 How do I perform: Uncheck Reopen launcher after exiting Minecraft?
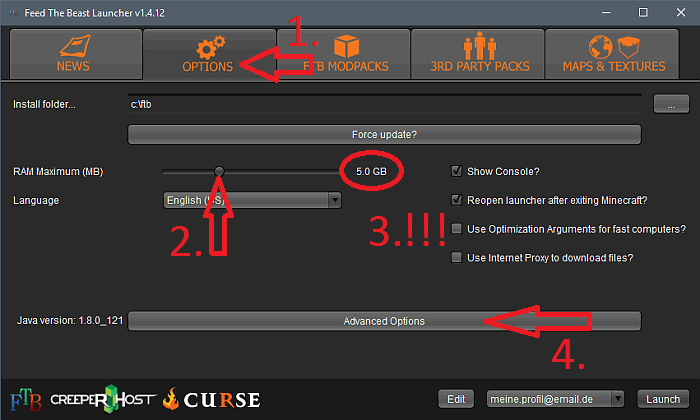point(458,200)
